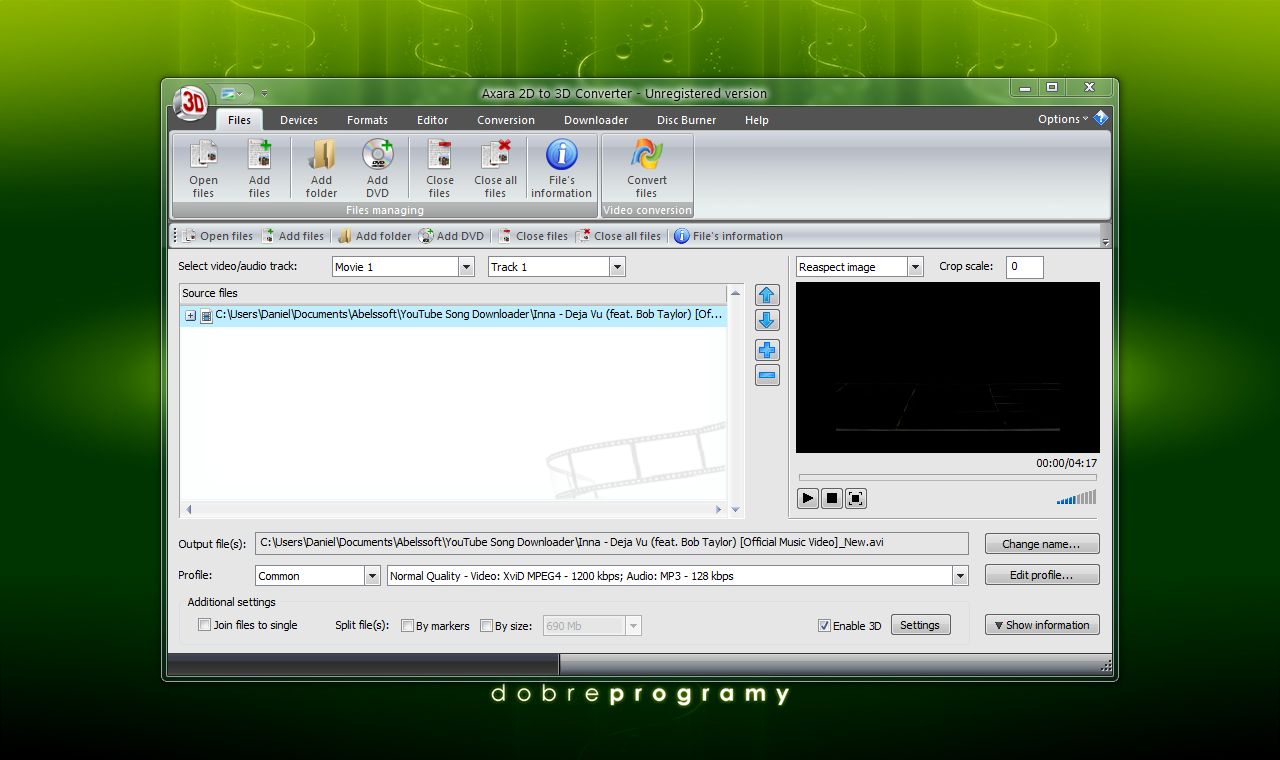Toggle fullscreen preview button

[x=856, y=498]
